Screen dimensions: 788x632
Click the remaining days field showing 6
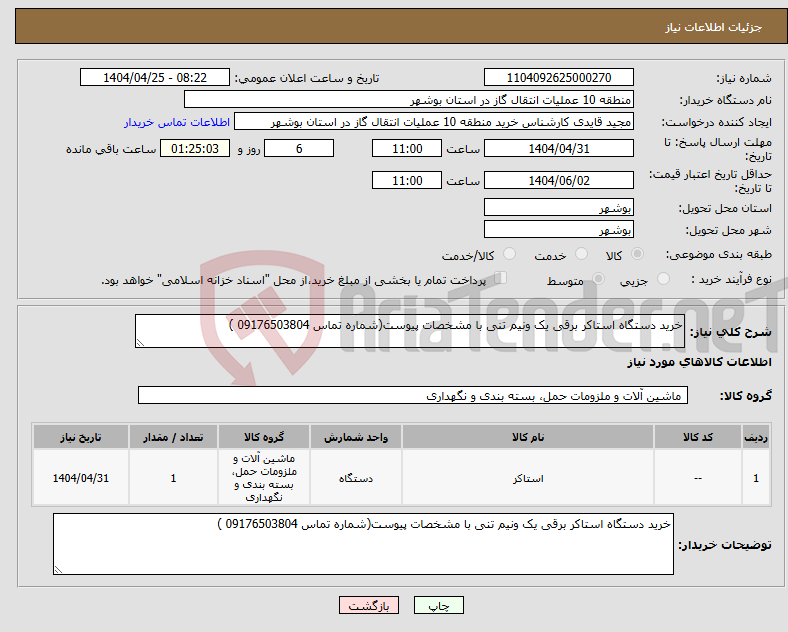tap(299, 148)
